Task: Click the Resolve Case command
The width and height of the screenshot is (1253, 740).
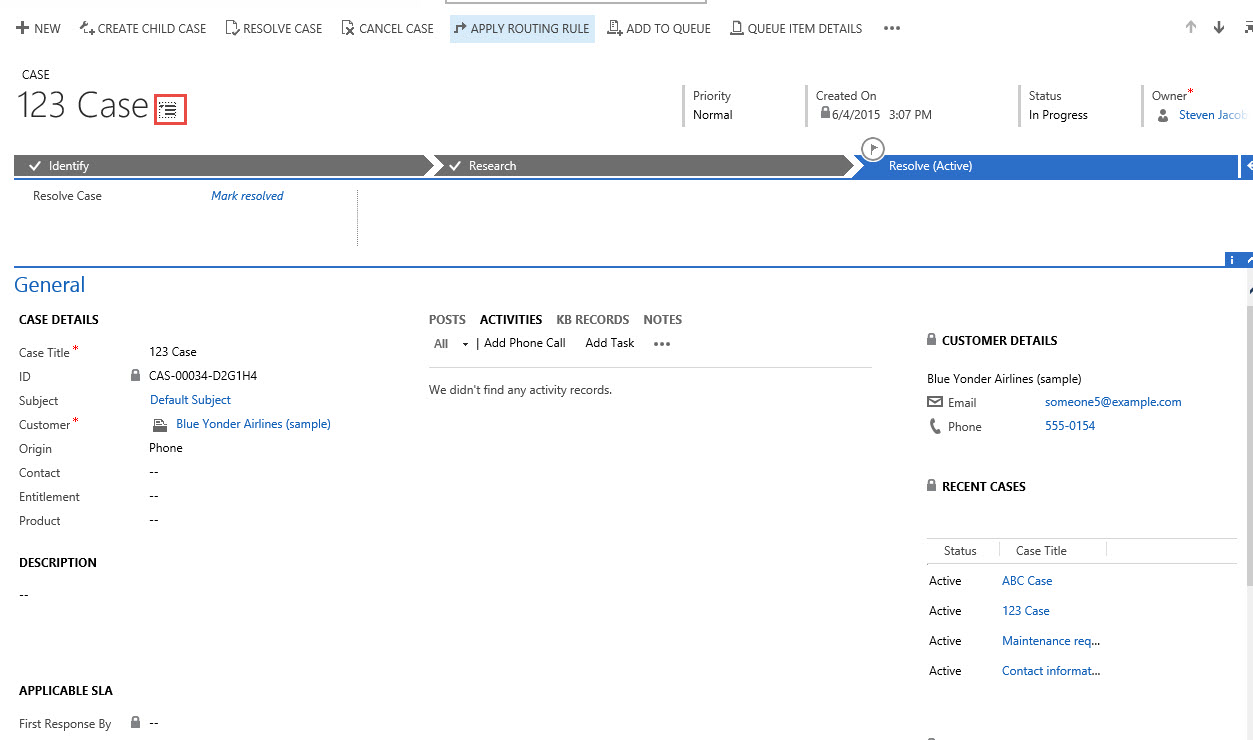Action: coord(274,28)
